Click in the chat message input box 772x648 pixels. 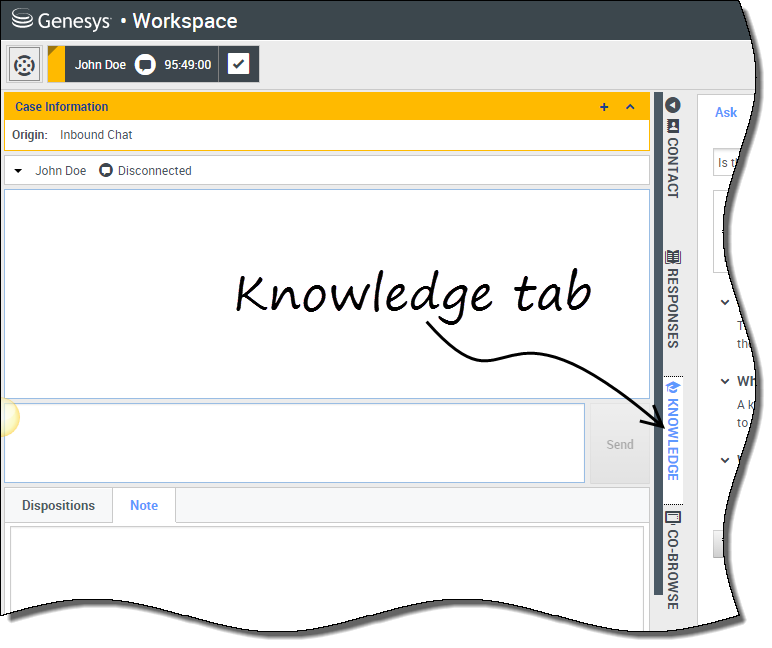(295, 443)
